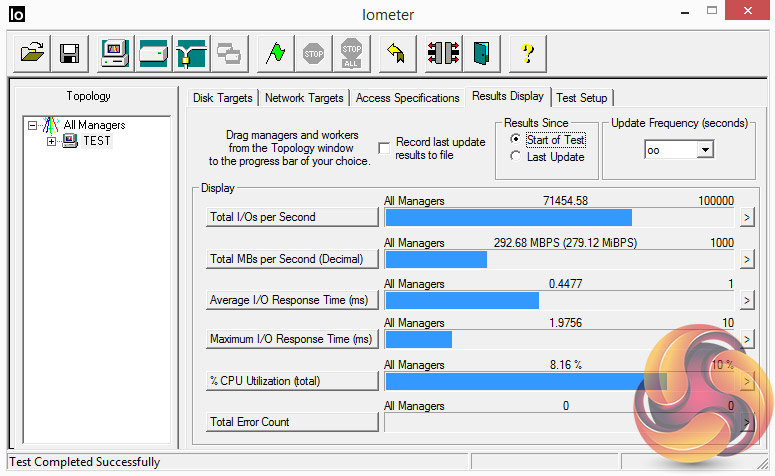Click 8.16 % CPU value
The image size is (775, 476).
tap(565, 365)
